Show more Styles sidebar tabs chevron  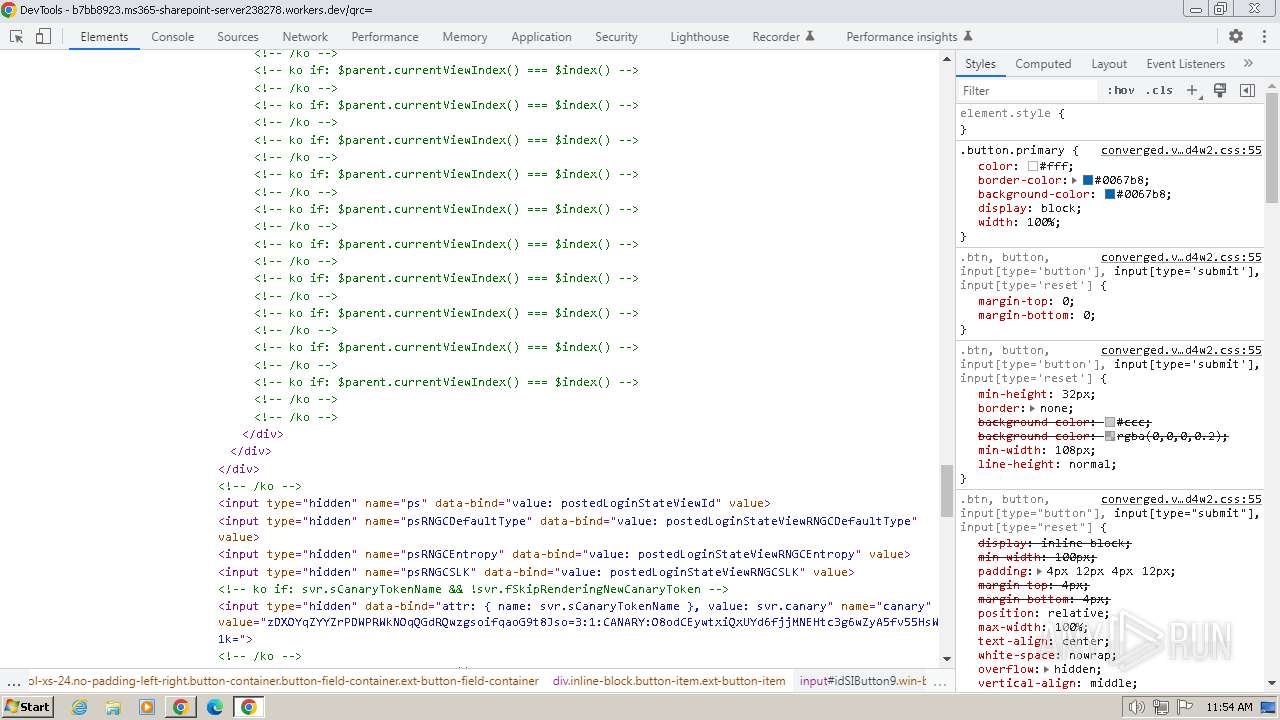coord(1248,63)
